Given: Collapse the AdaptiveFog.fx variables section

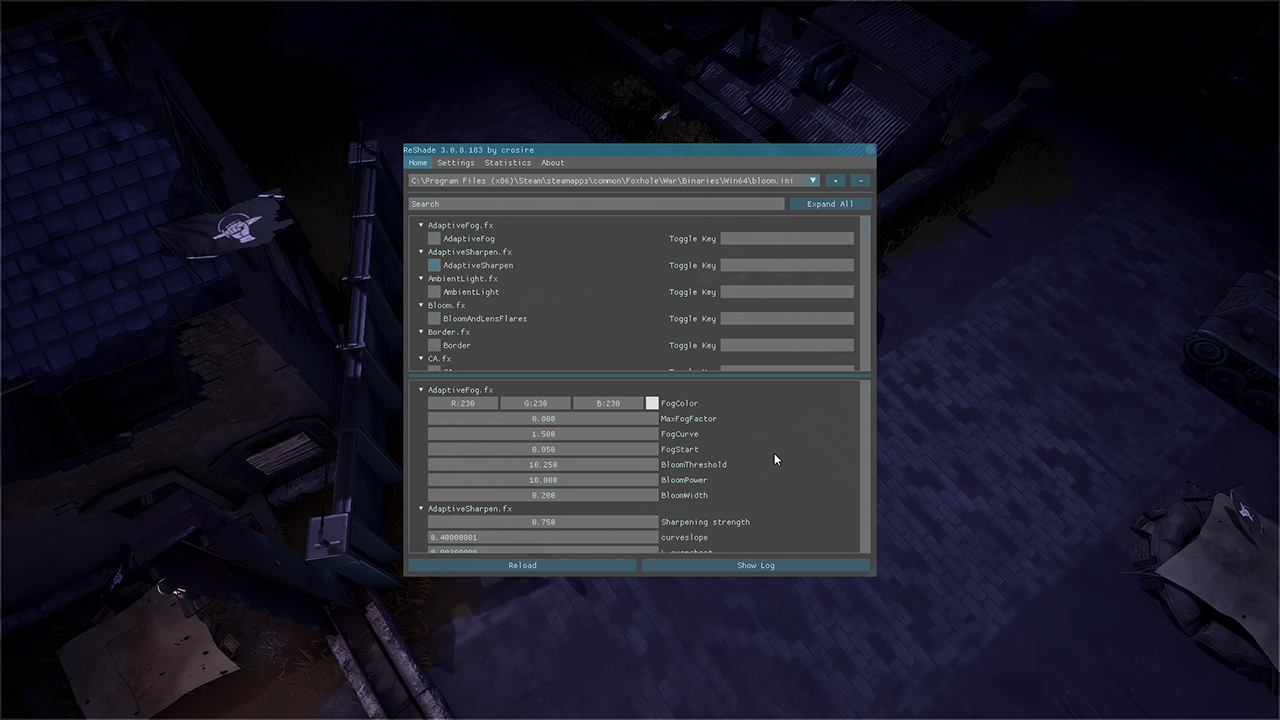Looking at the screenshot, I should [x=421, y=390].
